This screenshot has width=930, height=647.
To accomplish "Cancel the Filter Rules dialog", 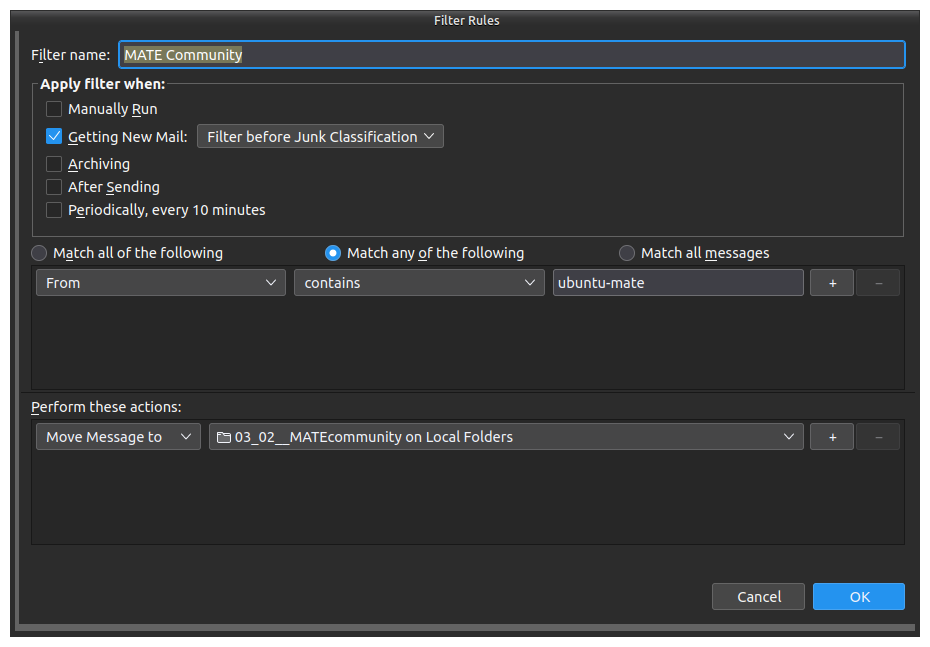I will [x=759, y=597].
